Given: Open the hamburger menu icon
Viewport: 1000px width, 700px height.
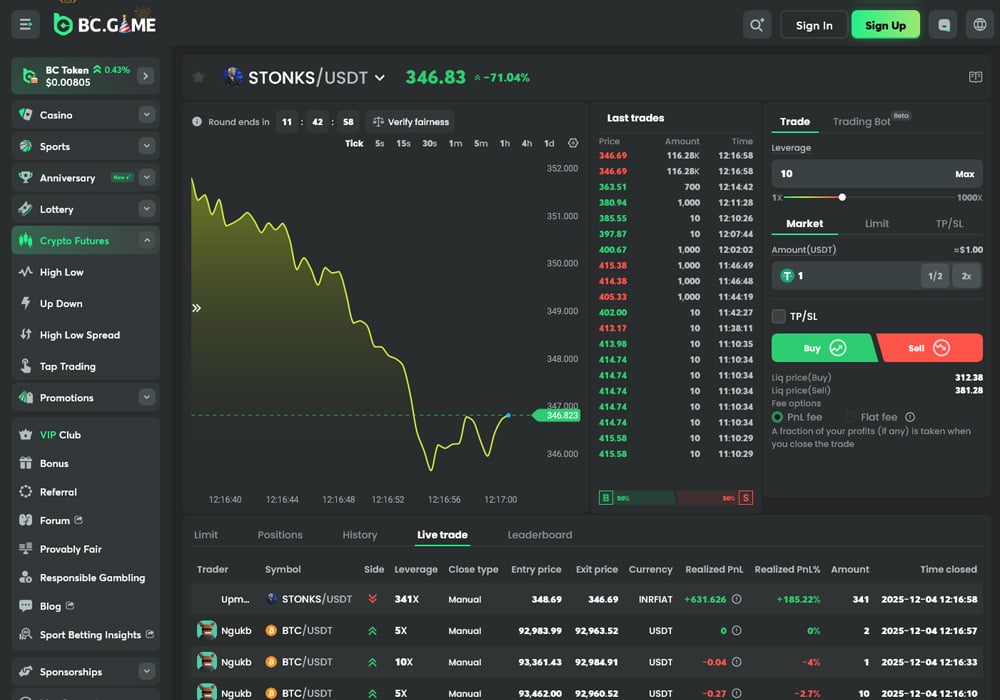Looking at the screenshot, I should click(x=26, y=25).
